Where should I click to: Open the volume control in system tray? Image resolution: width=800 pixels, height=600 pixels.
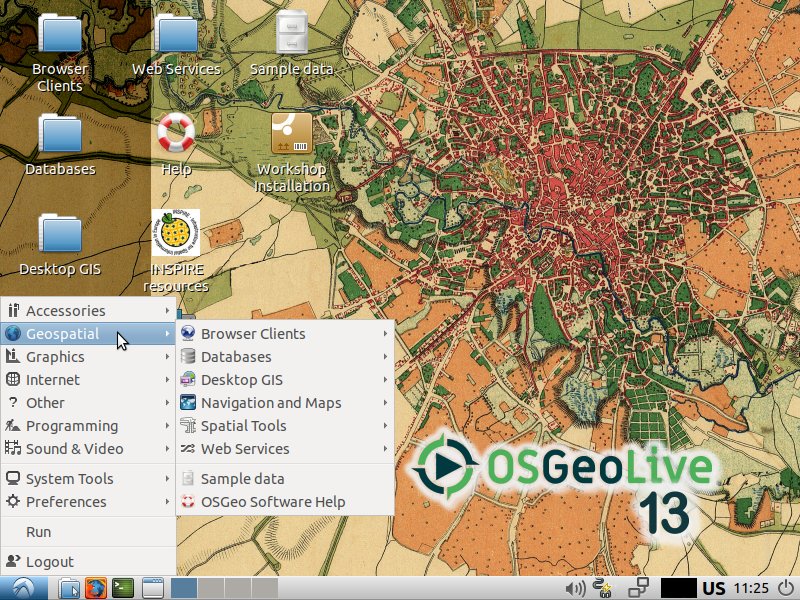[575, 588]
